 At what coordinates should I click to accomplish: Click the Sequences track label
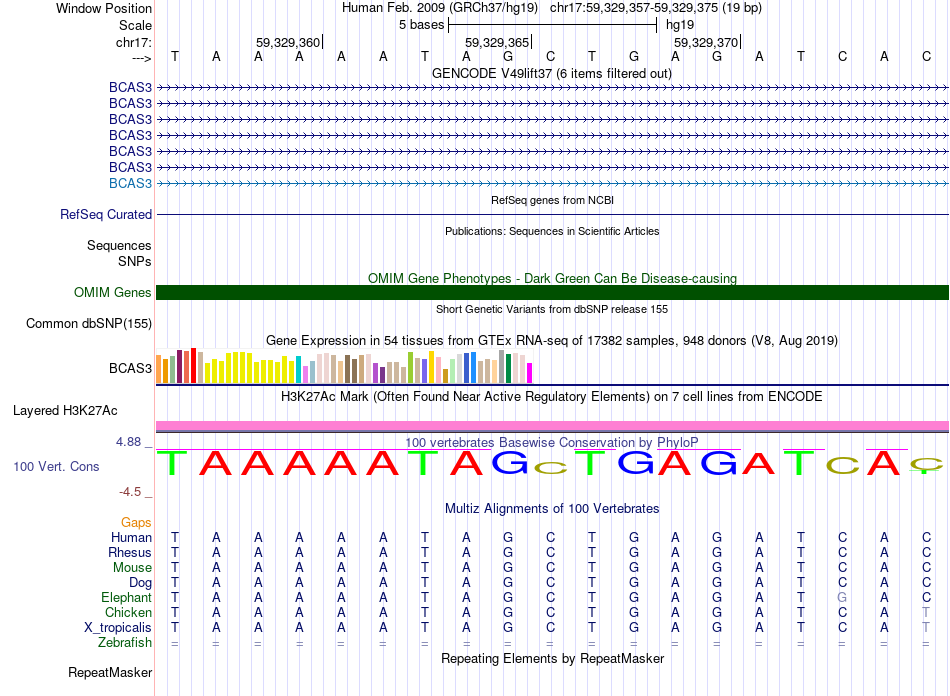click(x=119, y=245)
